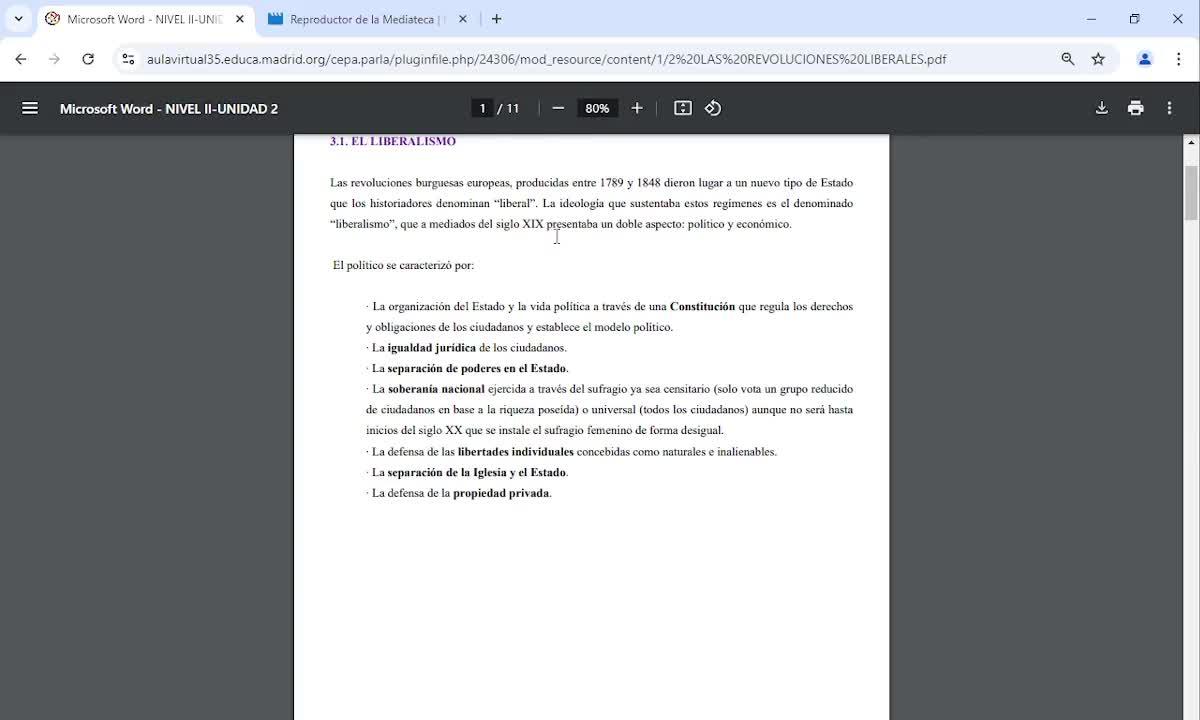This screenshot has width=1200, height=720.
Task: Switch to Microsoft Word - NIVEL II-UNIDAD tab
Action: [145, 19]
